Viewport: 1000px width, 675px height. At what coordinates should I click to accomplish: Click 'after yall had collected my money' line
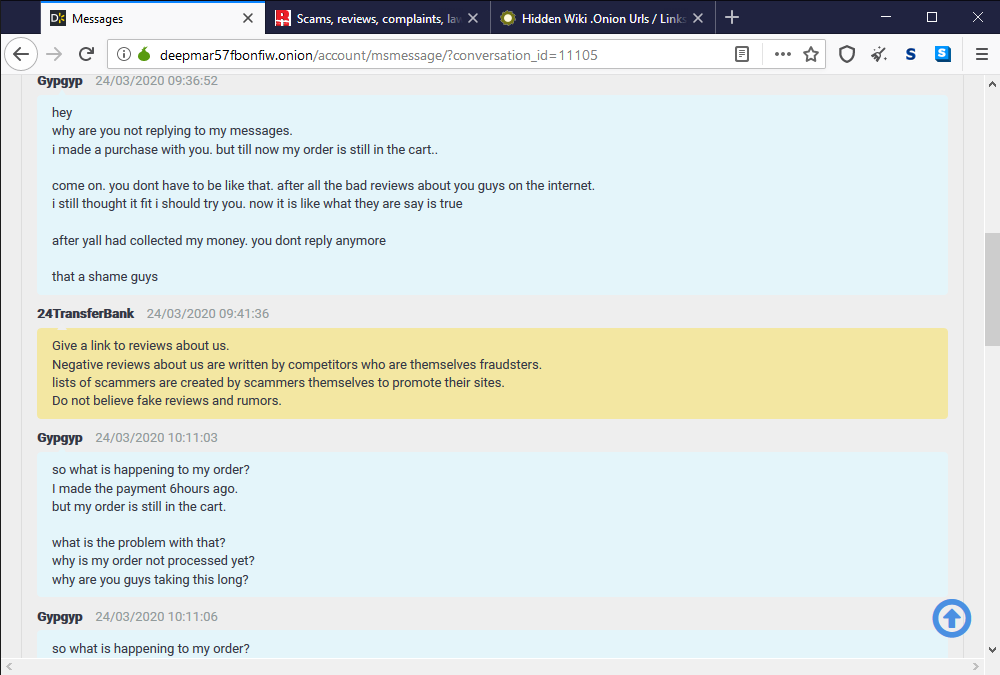[219, 241]
